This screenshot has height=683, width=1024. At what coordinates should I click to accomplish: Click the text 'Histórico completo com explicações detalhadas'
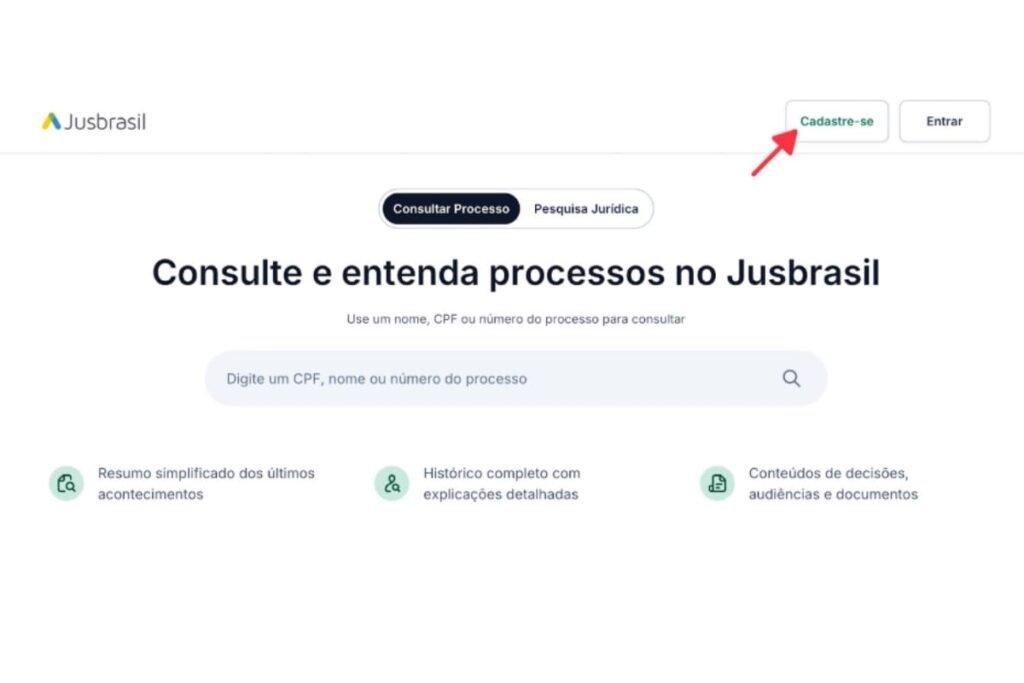click(502, 484)
